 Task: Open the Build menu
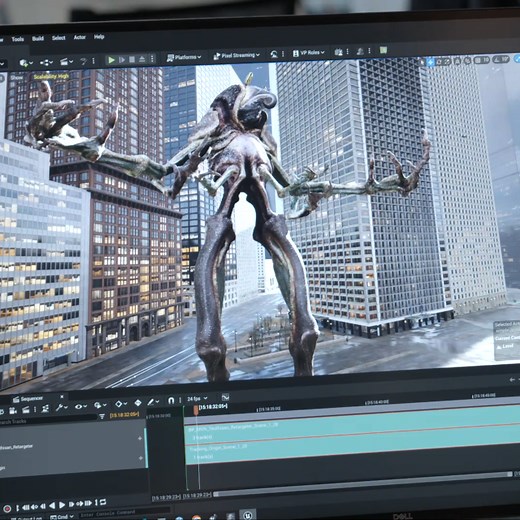(38, 39)
